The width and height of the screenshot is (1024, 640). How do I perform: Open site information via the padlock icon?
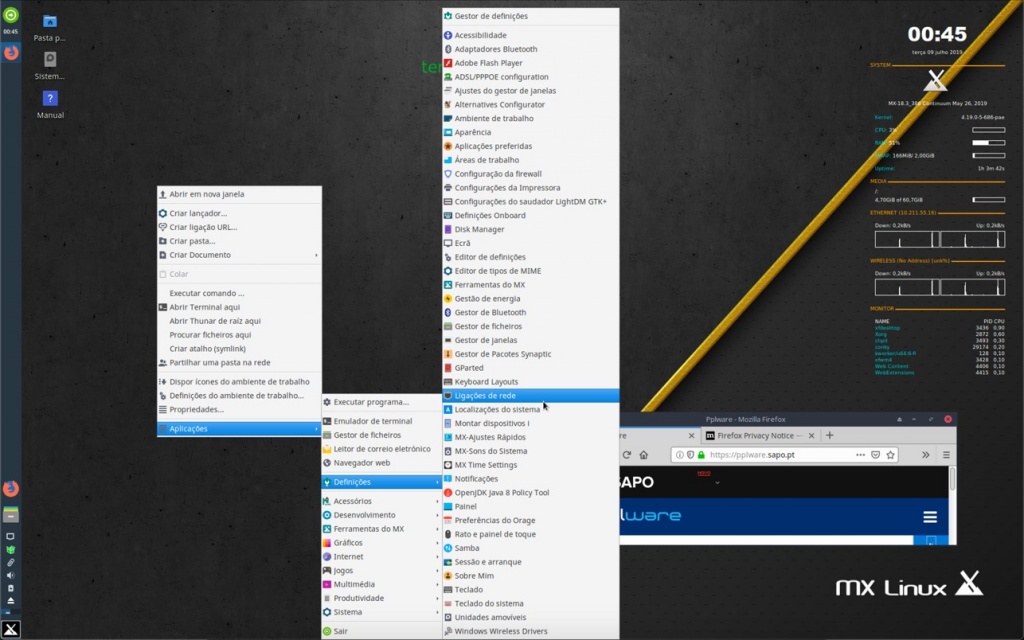(700, 455)
